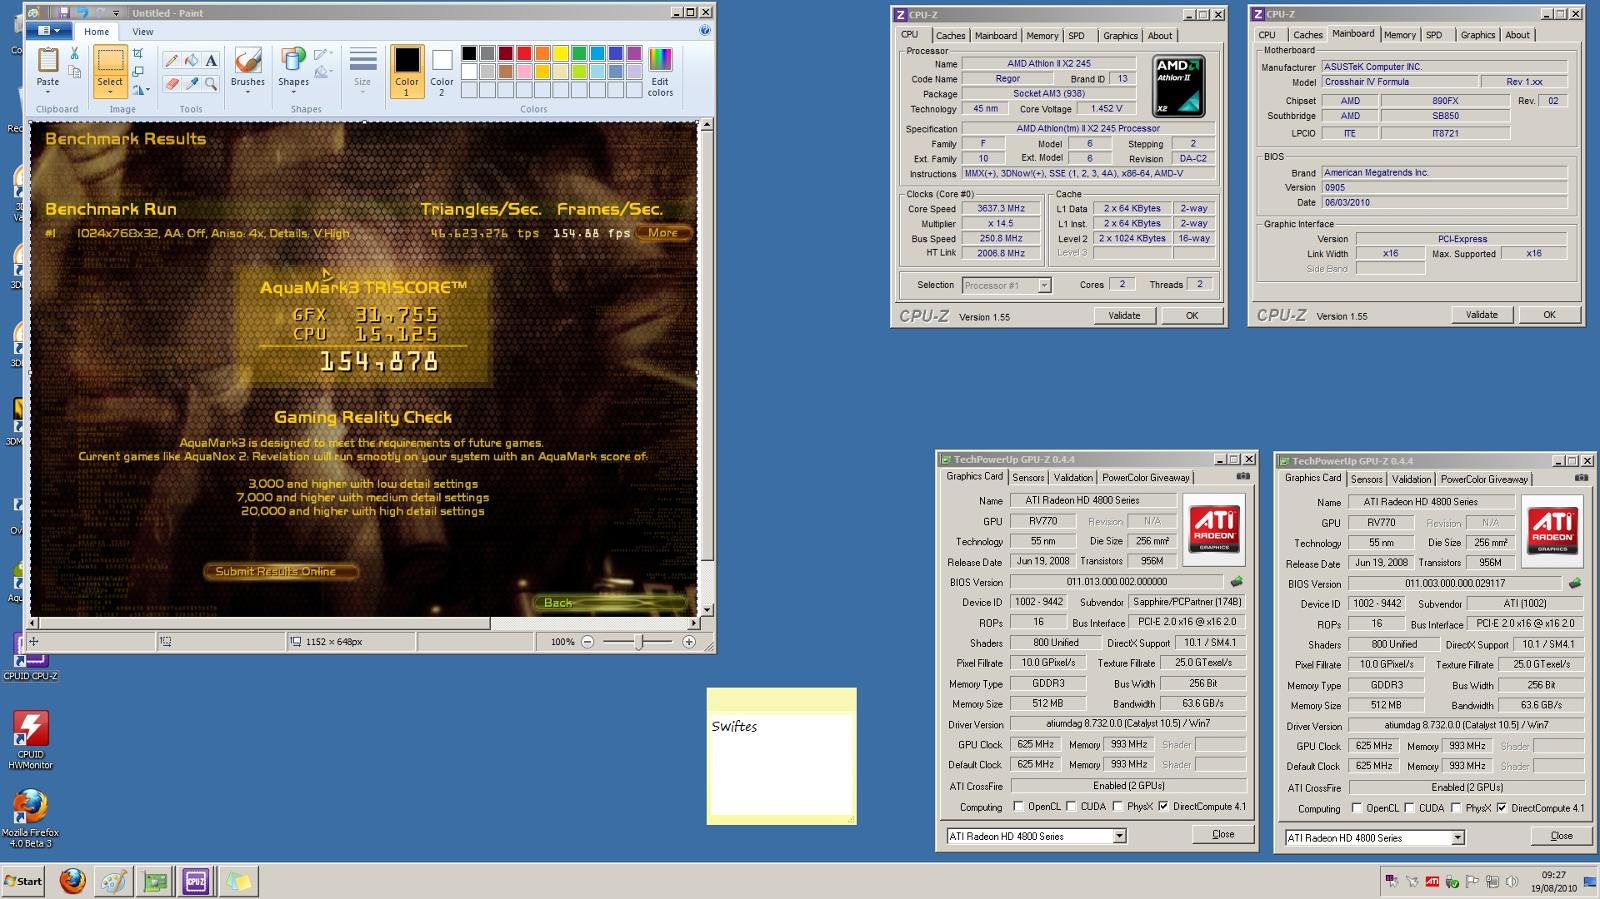1600x899 pixels.
Task: Zoom out using the minus button in Paint
Action: click(x=587, y=642)
